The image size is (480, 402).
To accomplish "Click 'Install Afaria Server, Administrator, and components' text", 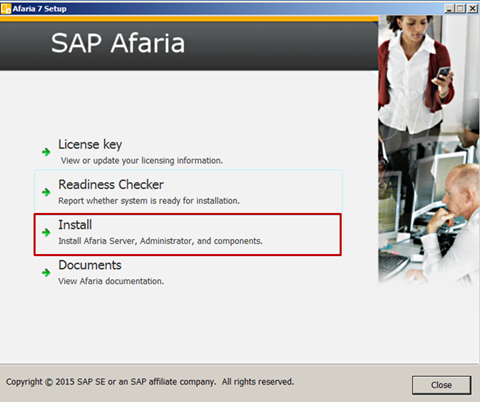I will [x=160, y=241].
